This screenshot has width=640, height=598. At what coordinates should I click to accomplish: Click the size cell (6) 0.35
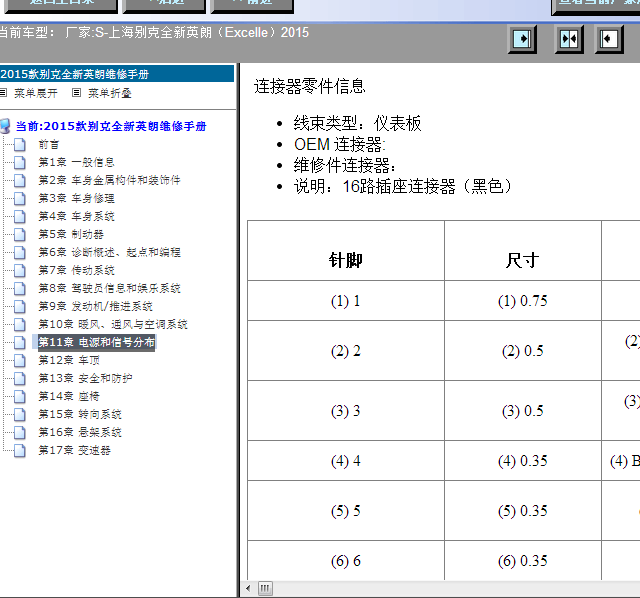(x=523, y=561)
